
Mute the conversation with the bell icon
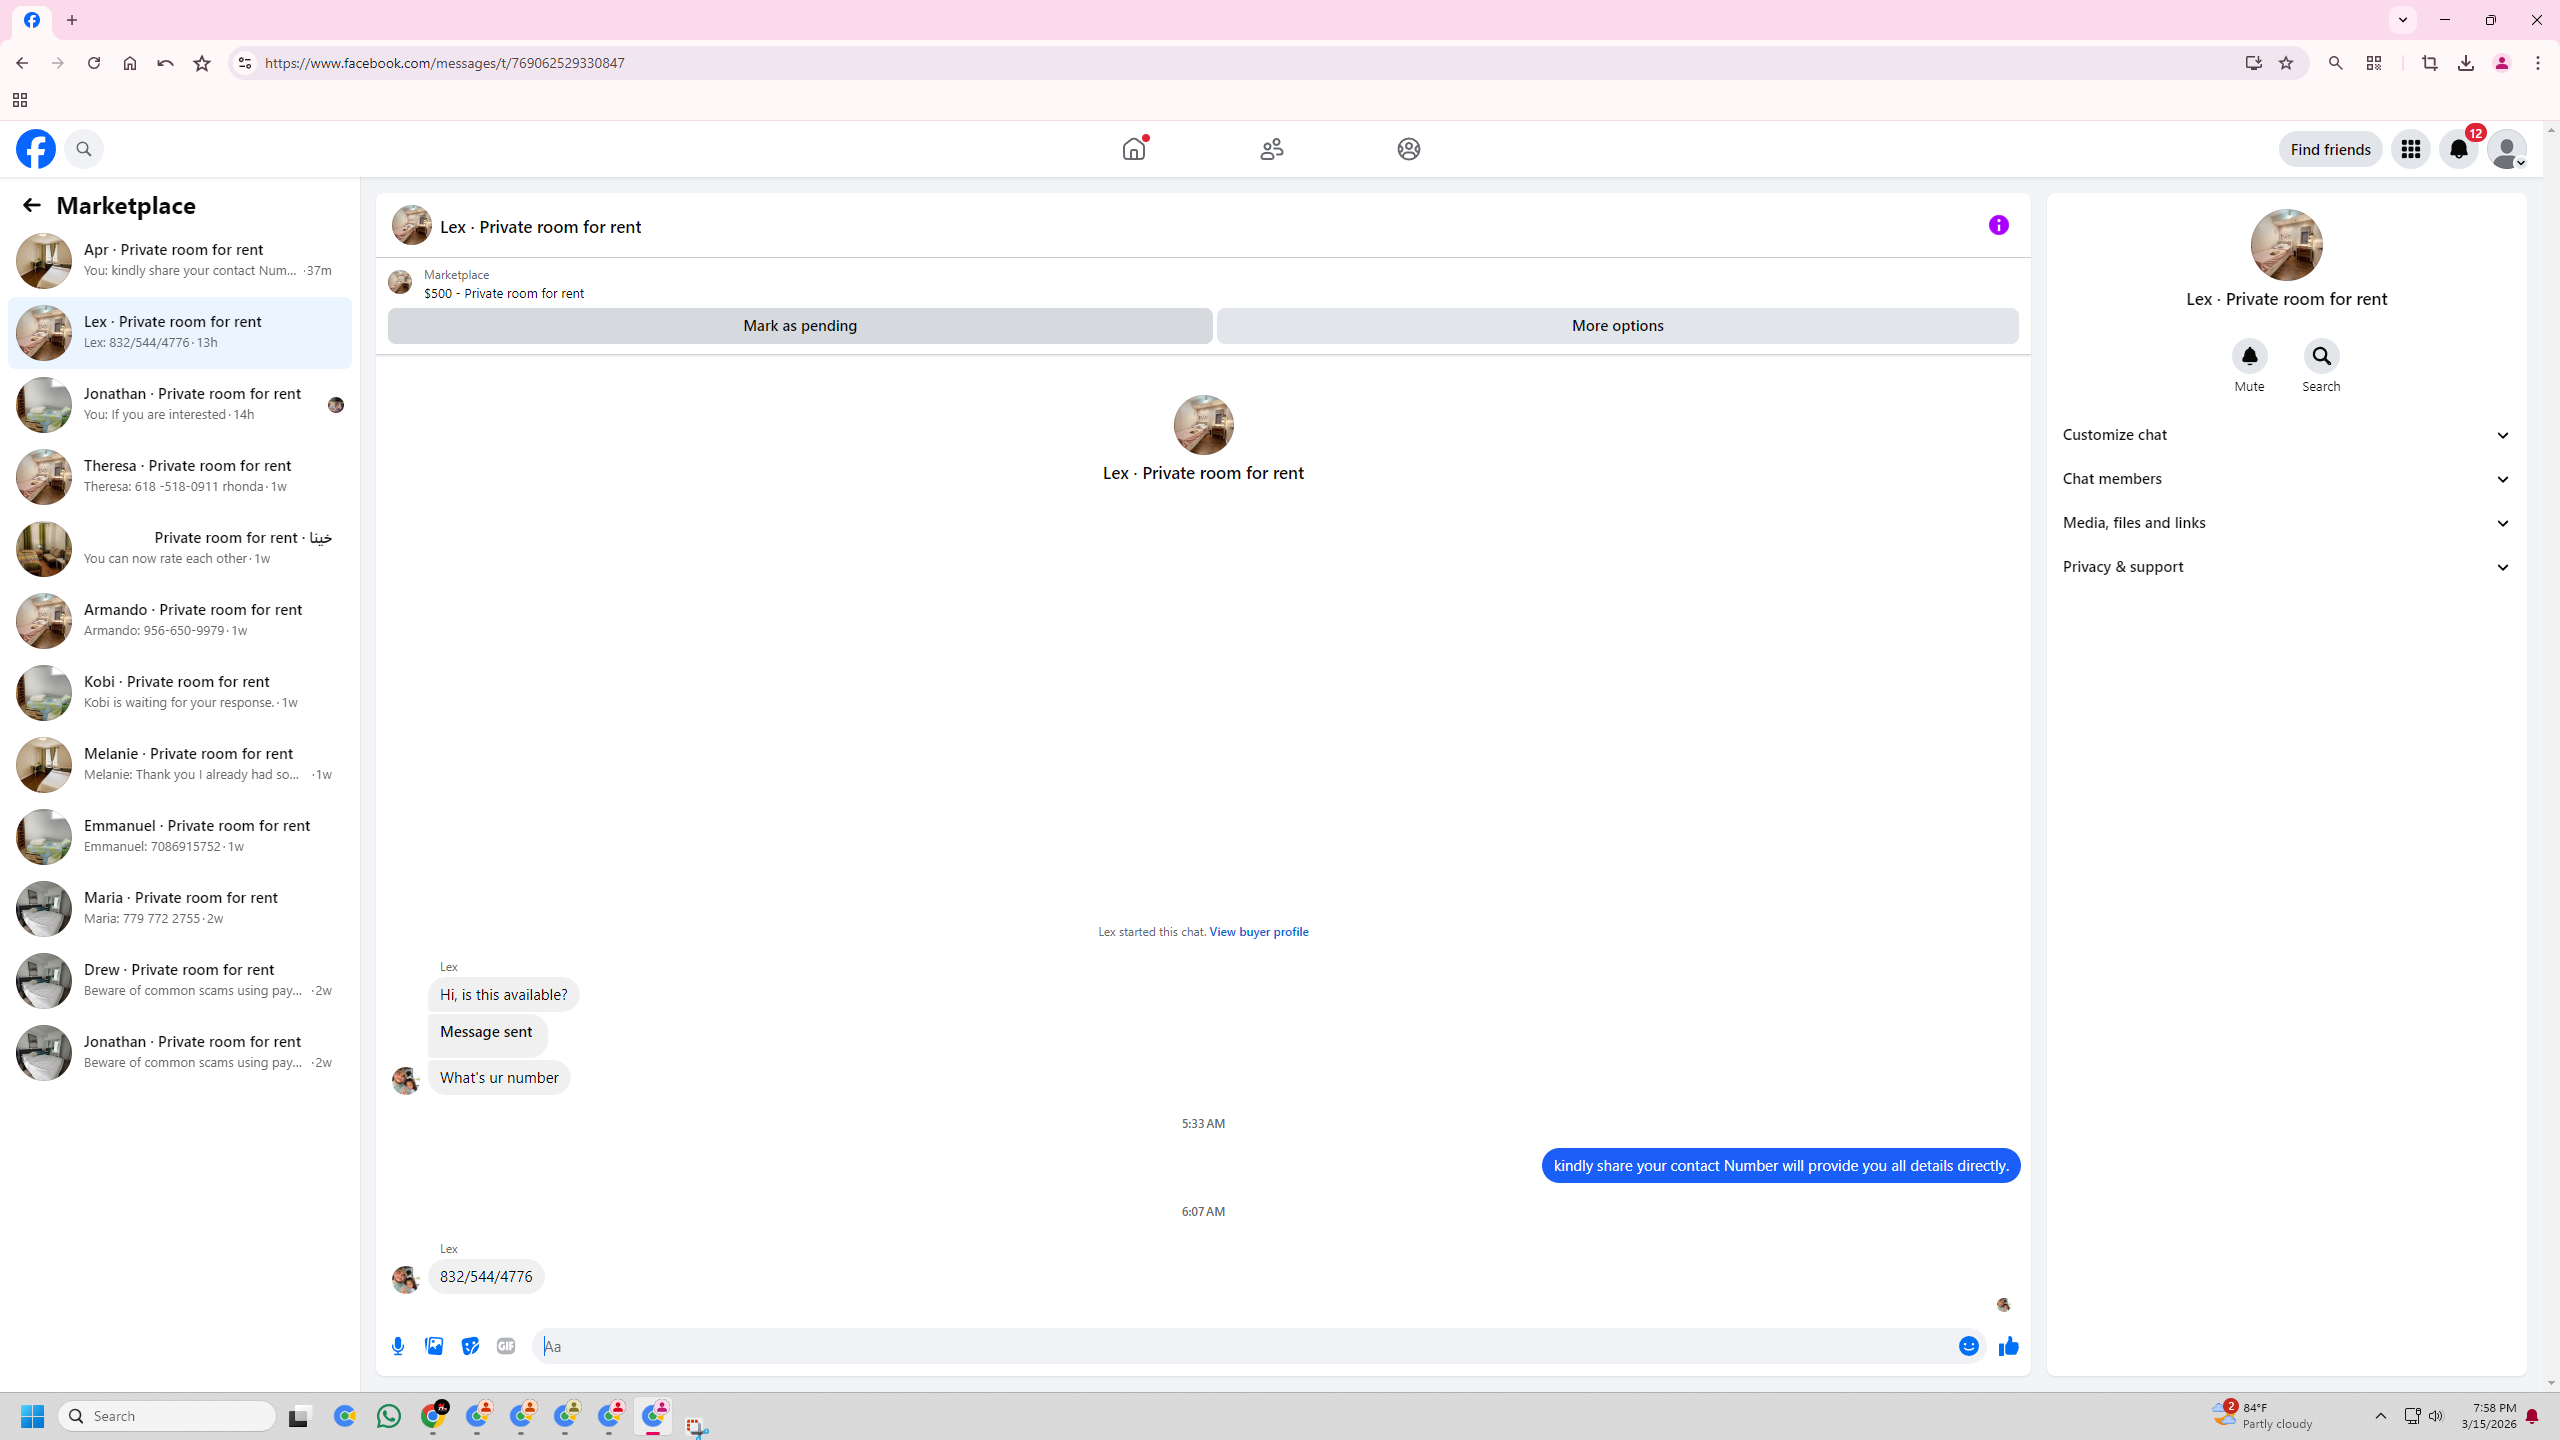[2250, 356]
